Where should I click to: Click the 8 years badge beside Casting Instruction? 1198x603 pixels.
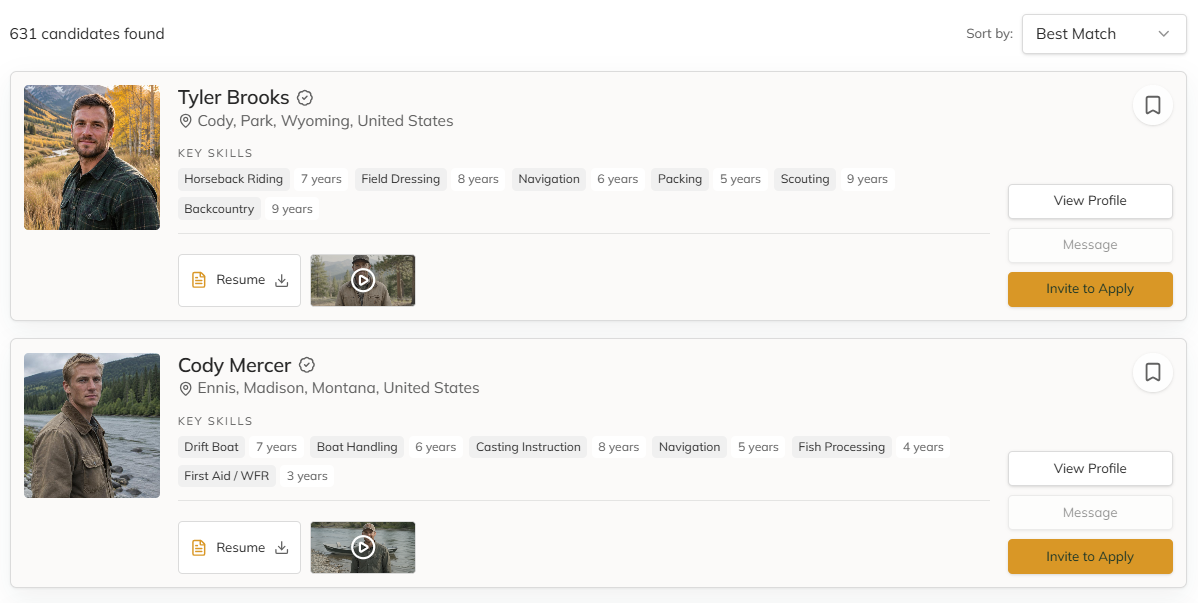(x=619, y=447)
